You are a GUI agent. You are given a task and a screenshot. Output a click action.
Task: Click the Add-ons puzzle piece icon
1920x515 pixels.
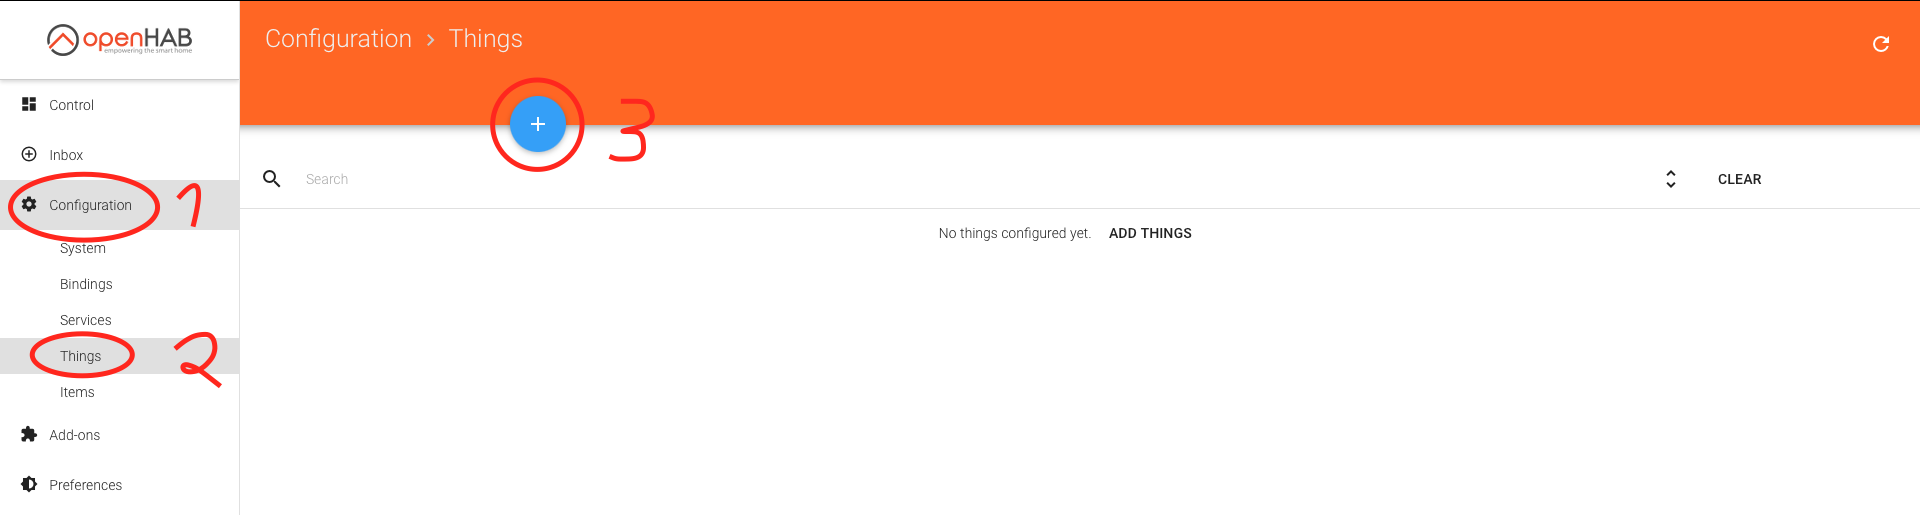[x=29, y=434]
